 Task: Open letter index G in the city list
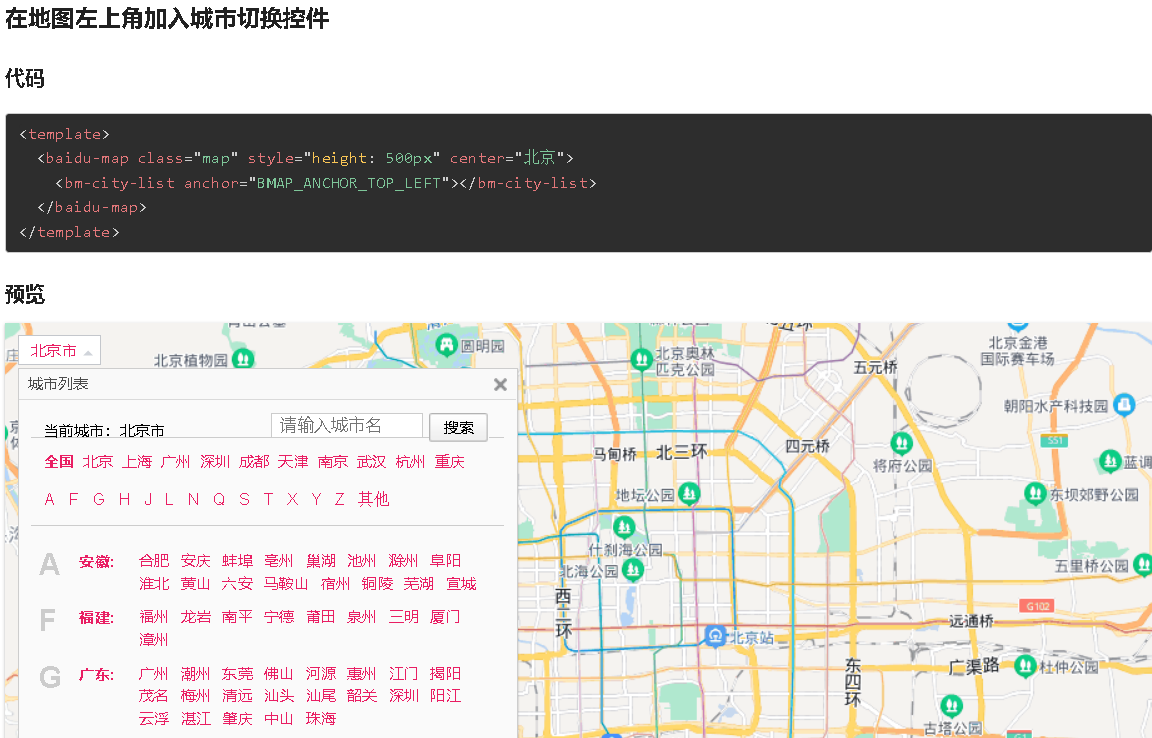click(98, 499)
